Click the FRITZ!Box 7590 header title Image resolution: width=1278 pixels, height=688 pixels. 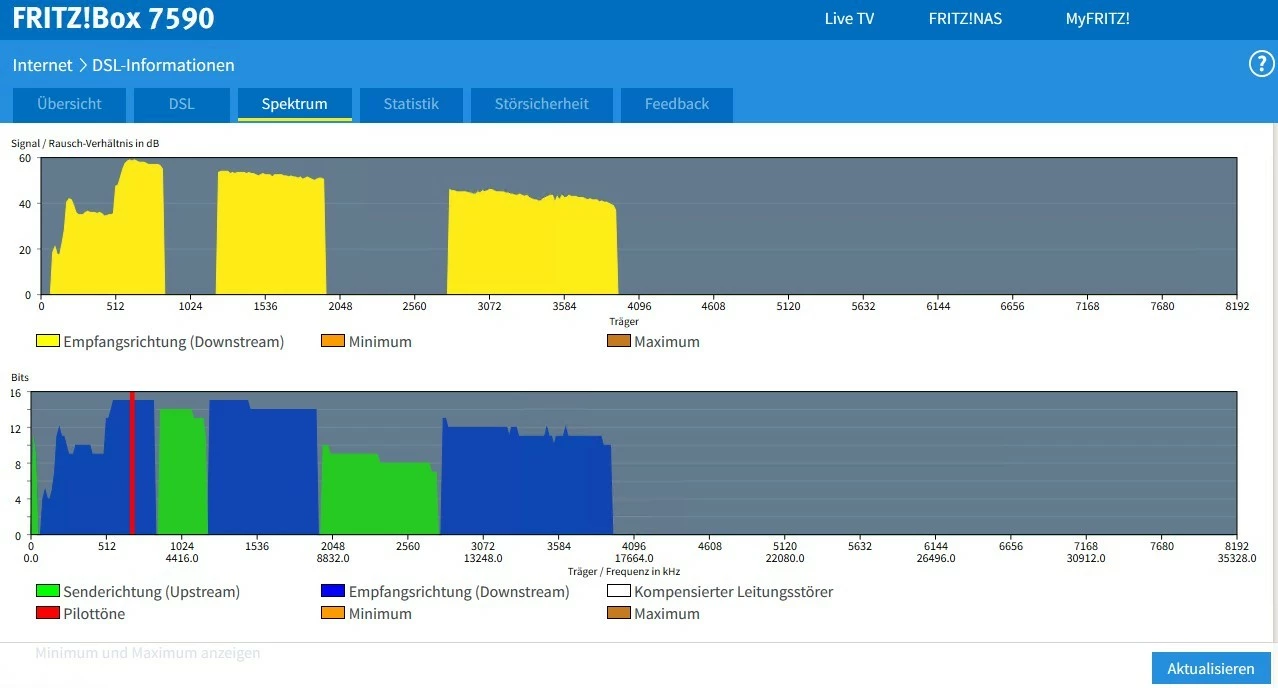click(x=113, y=19)
